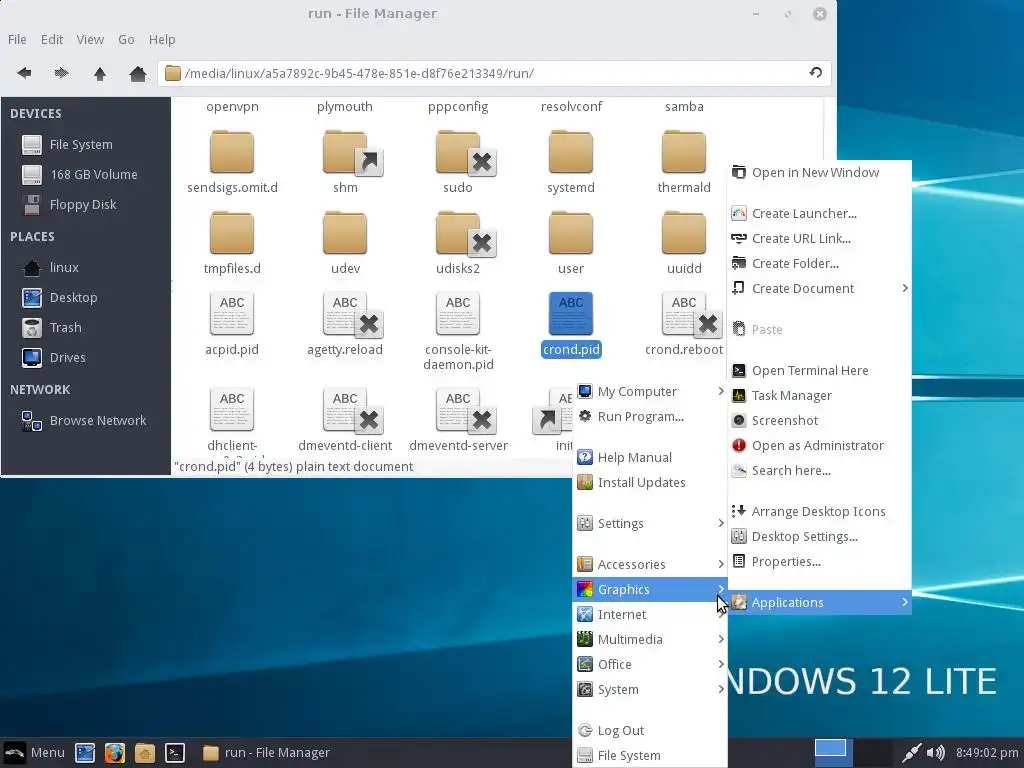The height and width of the screenshot is (768, 1024).
Task: Open the Edit menu
Action: tap(52, 39)
